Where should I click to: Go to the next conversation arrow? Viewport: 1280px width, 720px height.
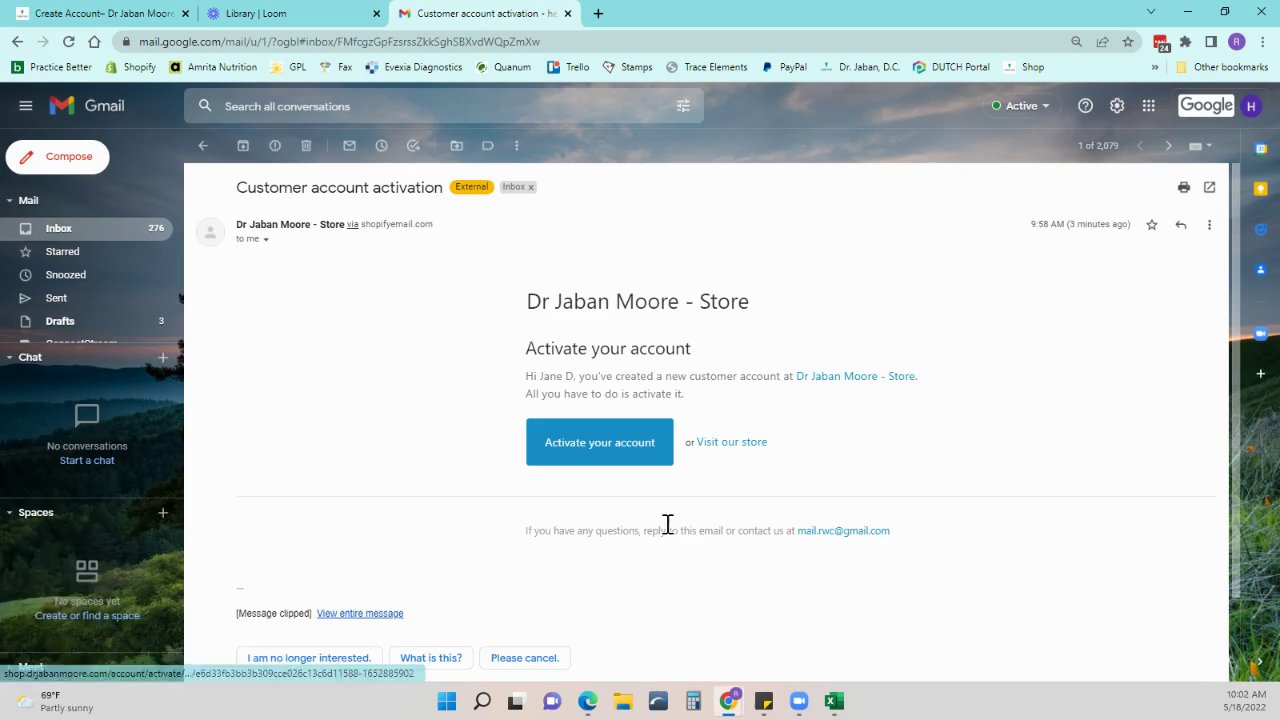coord(1168,146)
